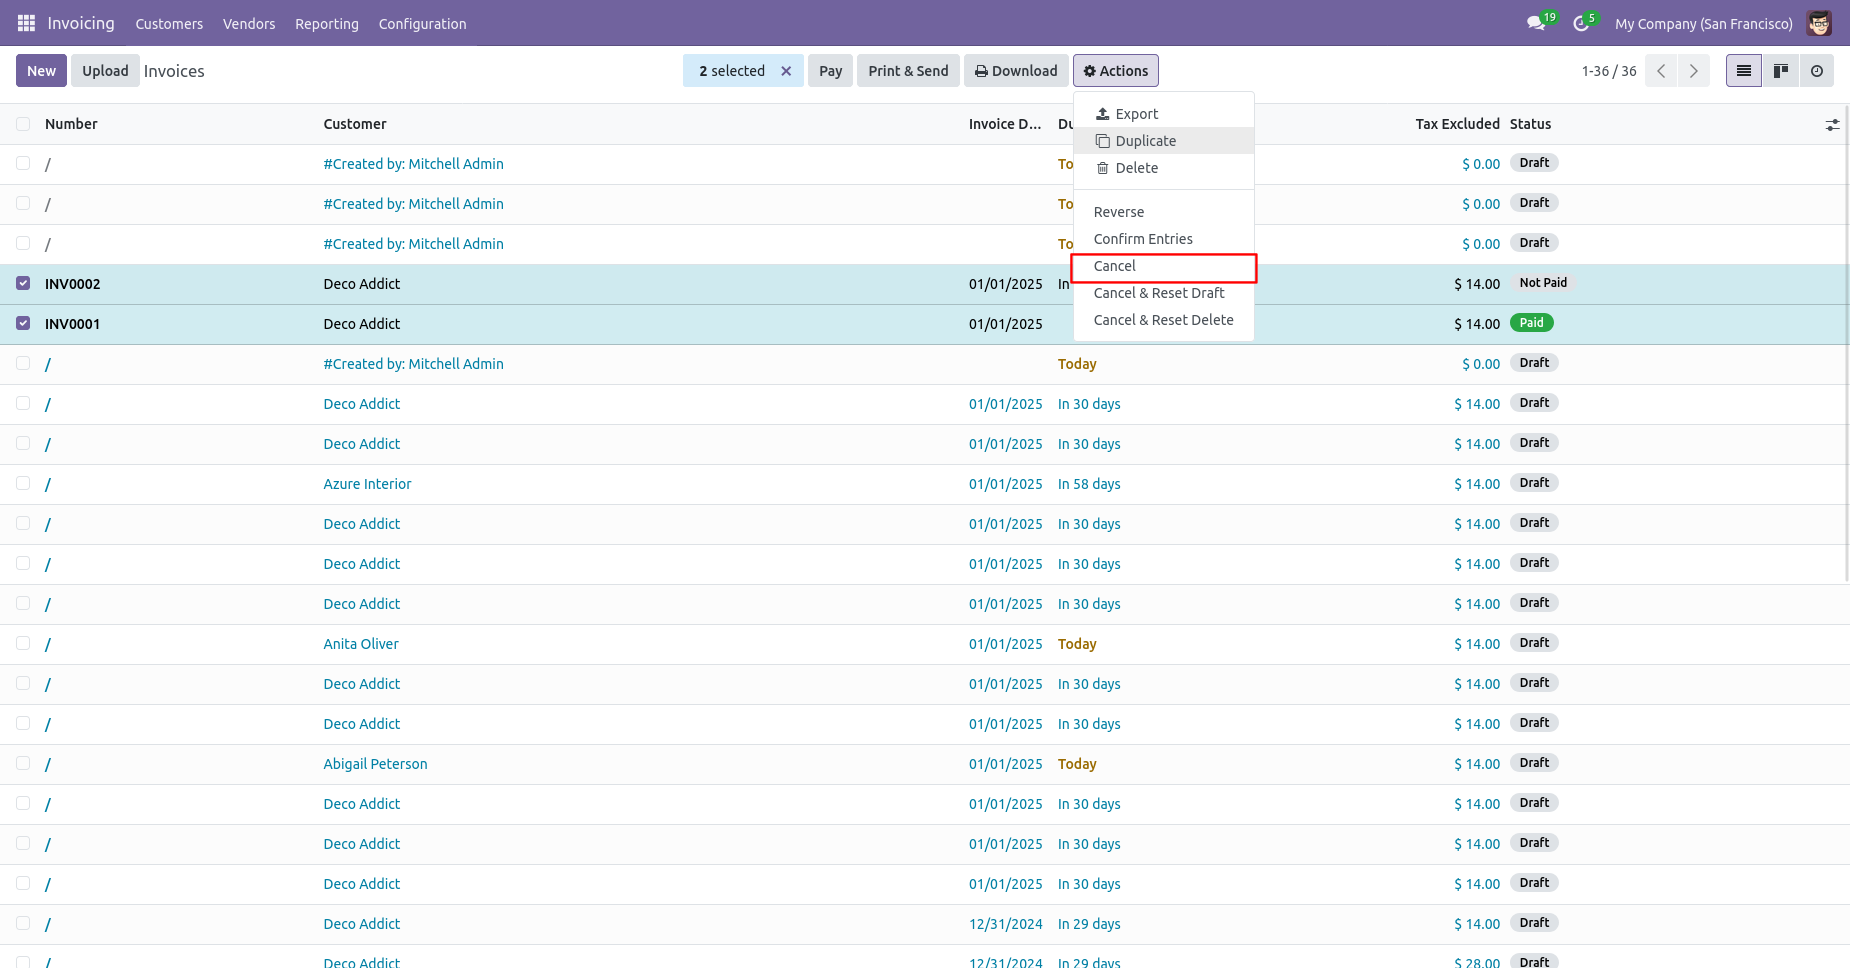
Task: Open the user avatar menu
Action: 1819,23
